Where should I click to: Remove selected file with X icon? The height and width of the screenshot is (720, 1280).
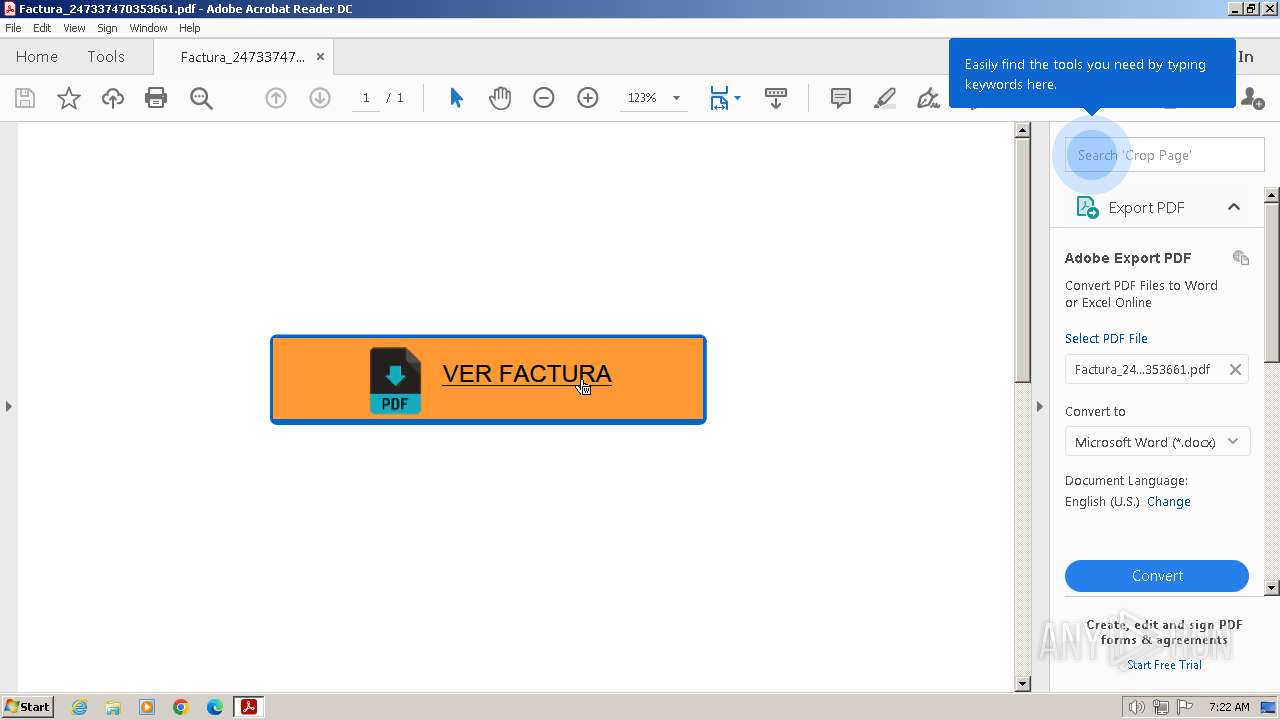[1235, 369]
